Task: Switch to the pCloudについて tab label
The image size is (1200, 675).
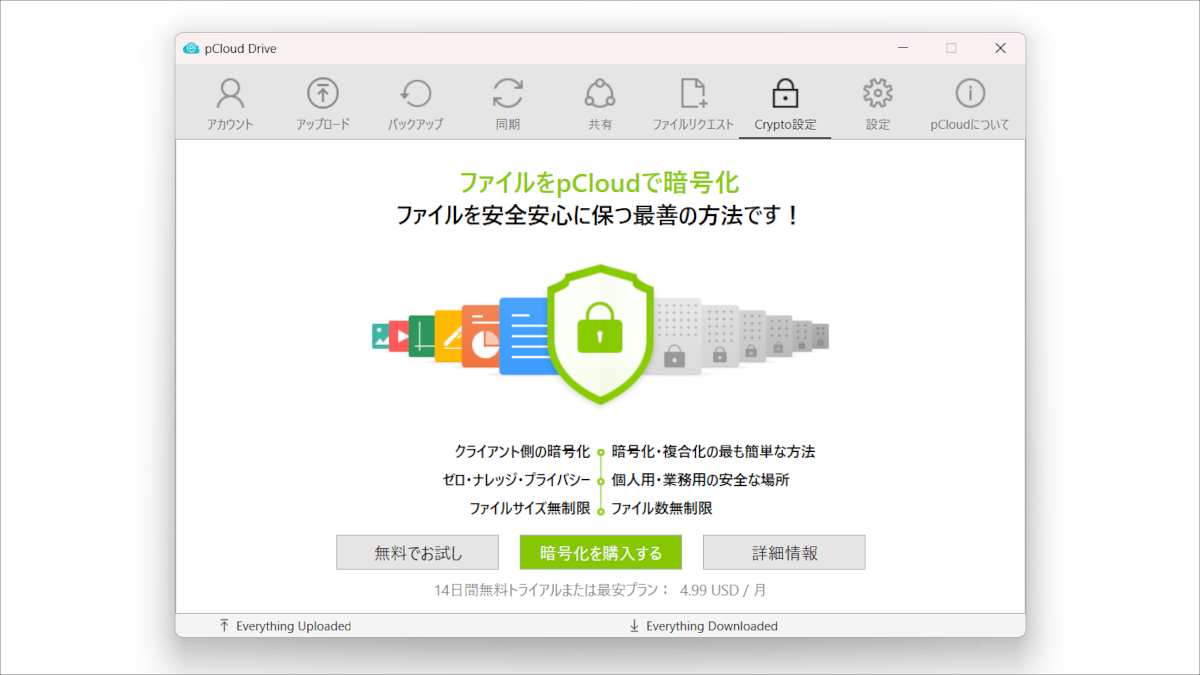Action: [970, 125]
